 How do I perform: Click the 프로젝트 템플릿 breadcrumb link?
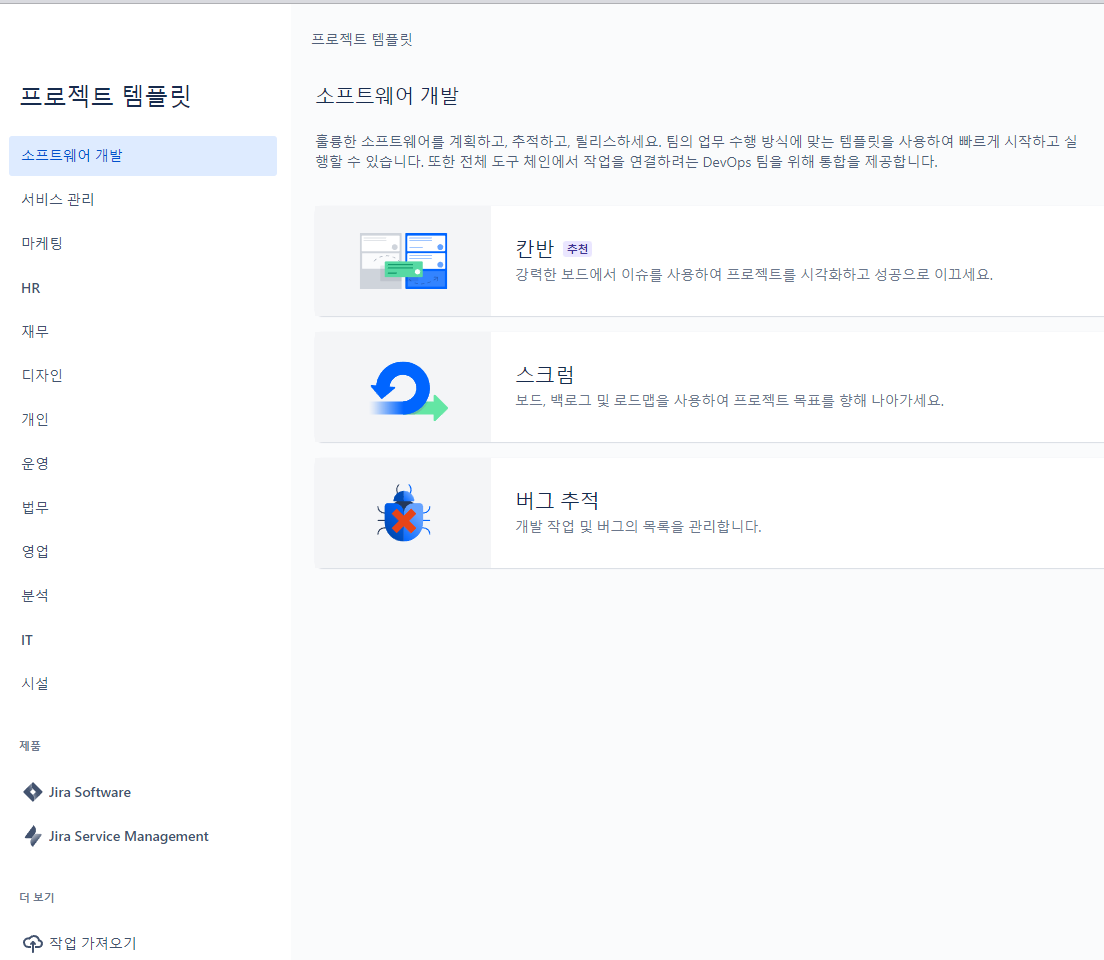360,39
